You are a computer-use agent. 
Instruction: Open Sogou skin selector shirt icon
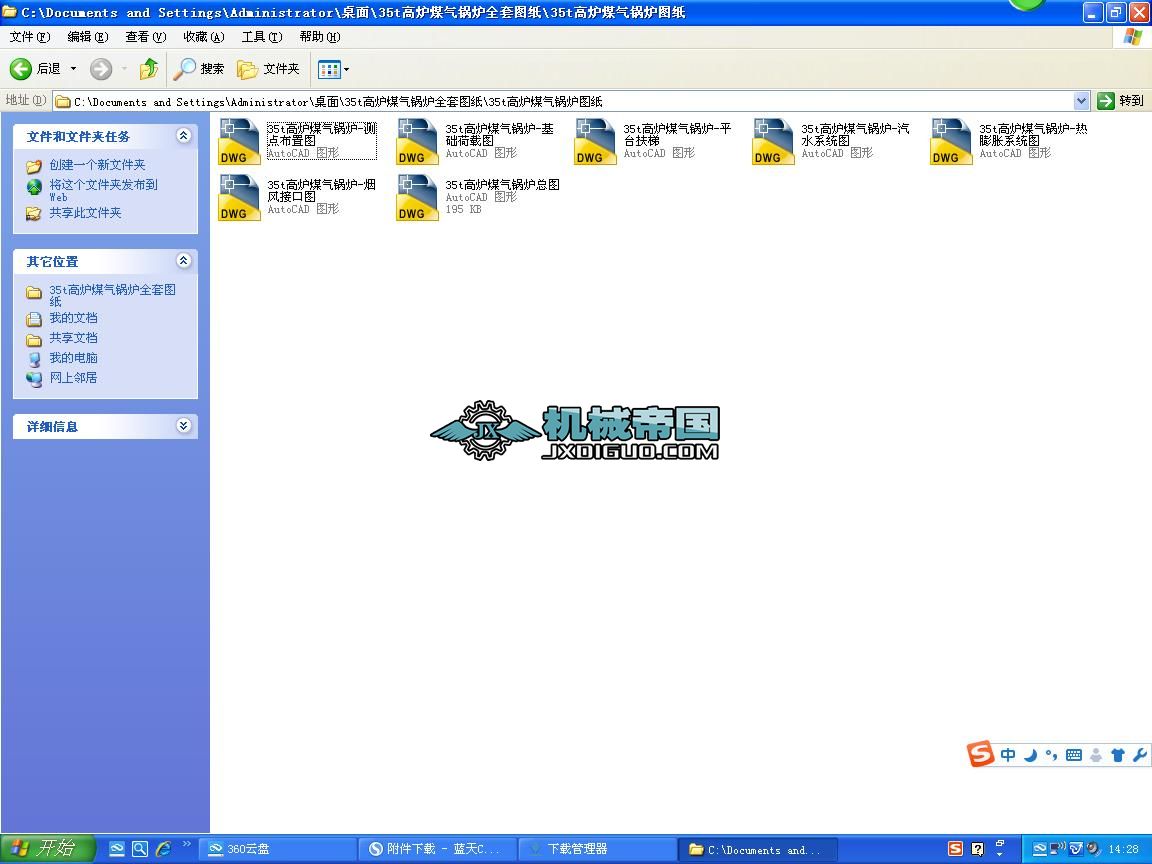click(1118, 755)
